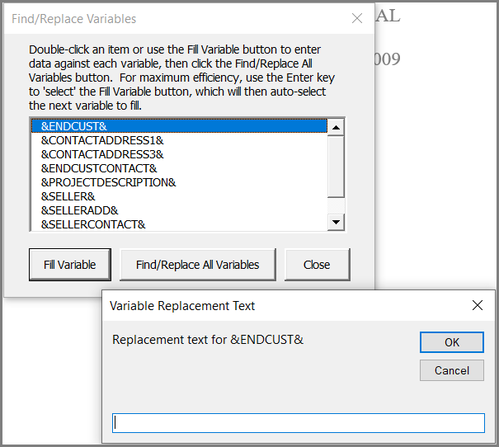499x447 pixels.
Task: Cancel the Variable Replacement Text dialog
Action: [452, 370]
